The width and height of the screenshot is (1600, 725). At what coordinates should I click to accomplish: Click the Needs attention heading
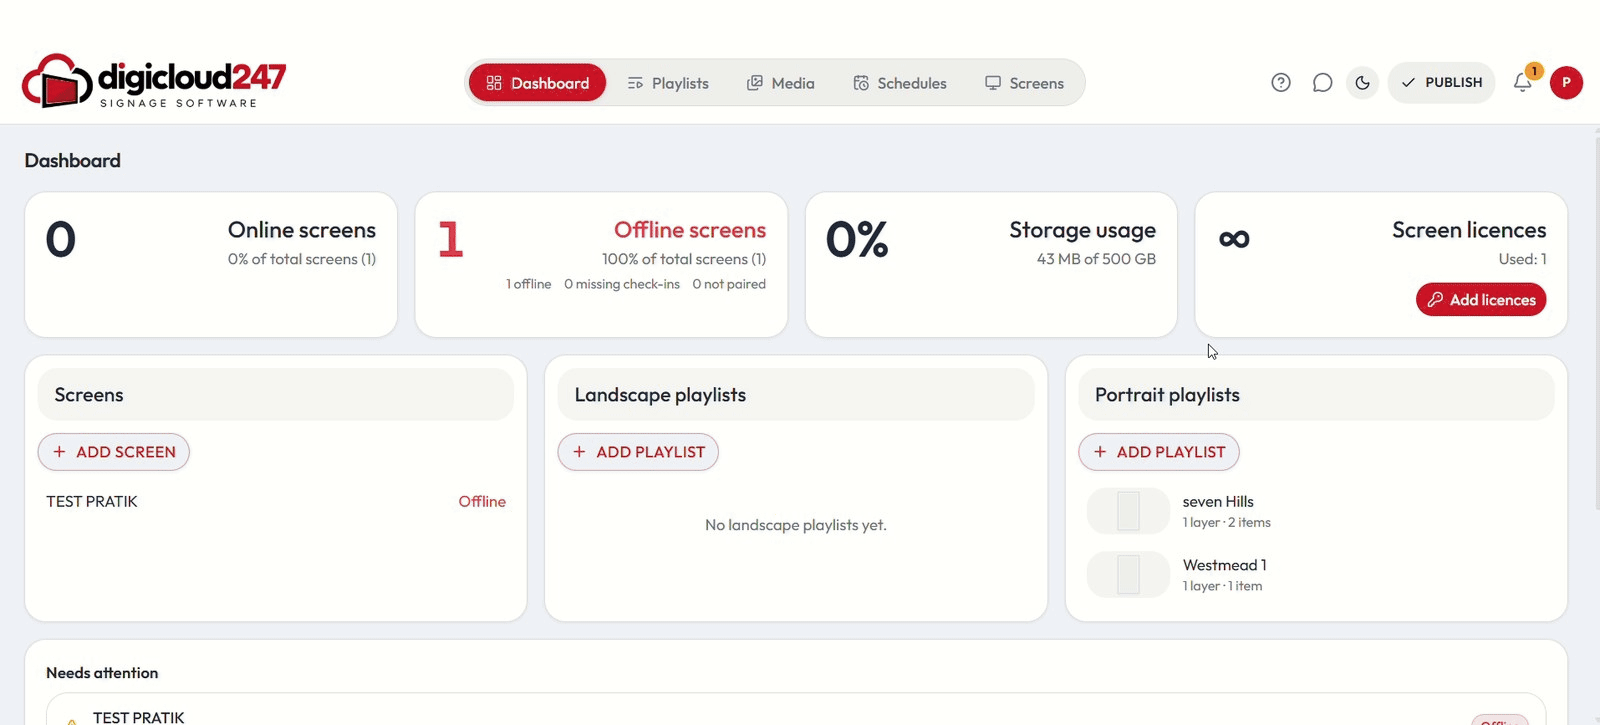(x=102, y=673)
